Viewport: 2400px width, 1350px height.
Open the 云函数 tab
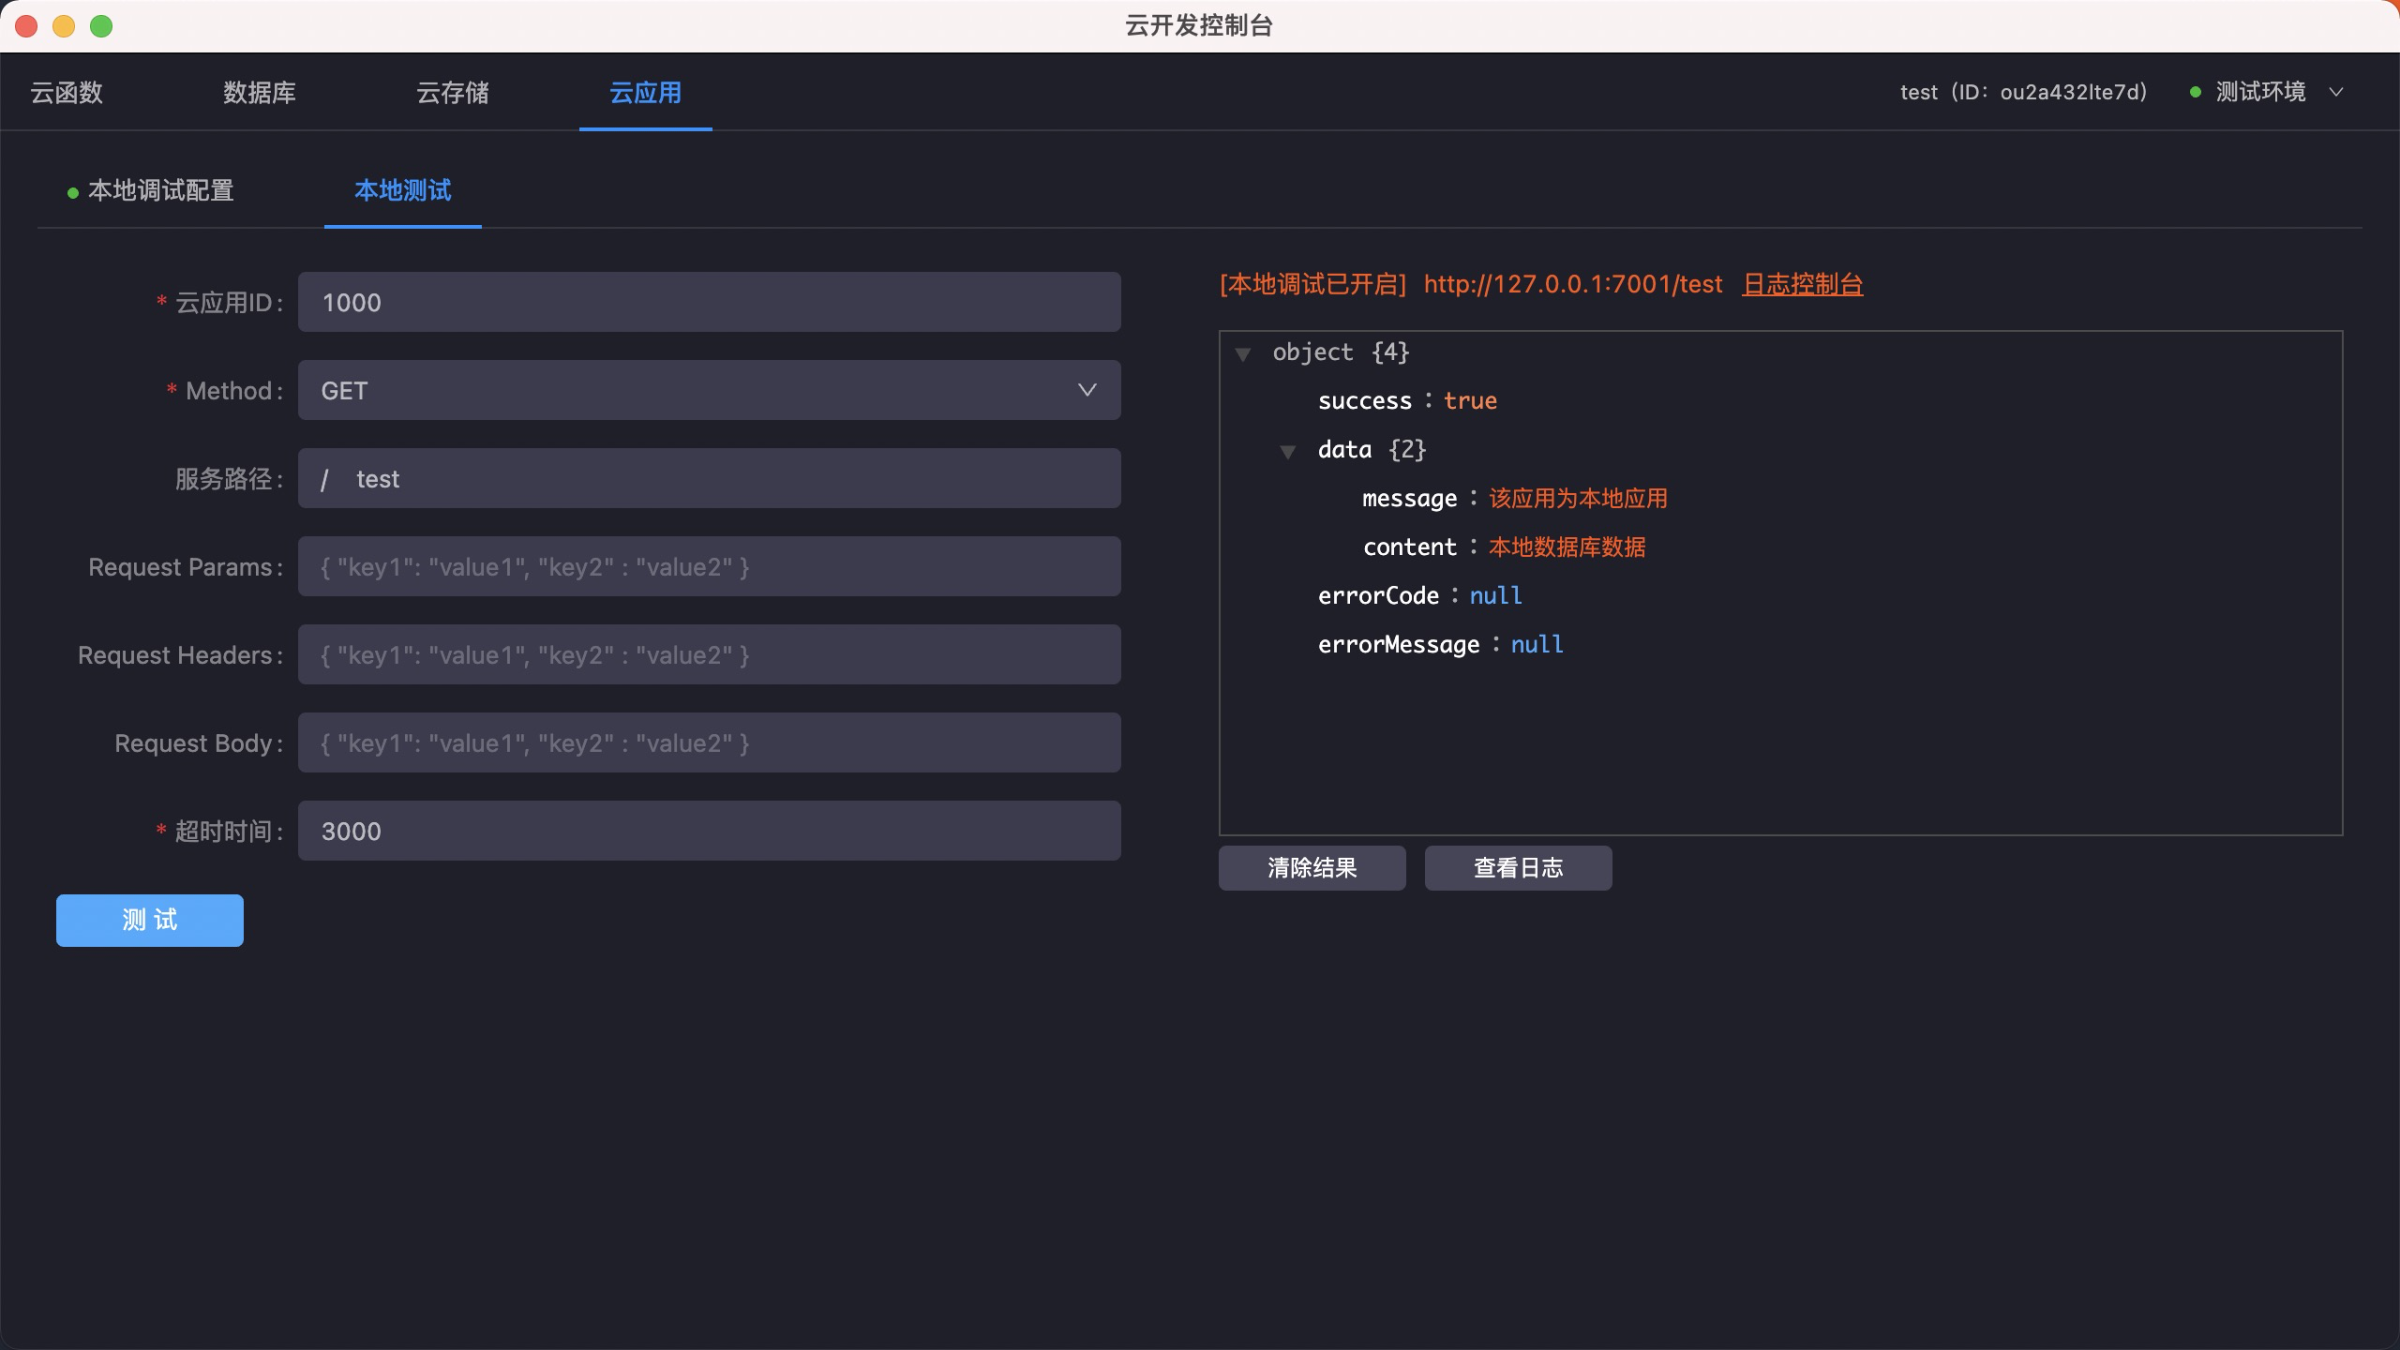tap(67, 92)
